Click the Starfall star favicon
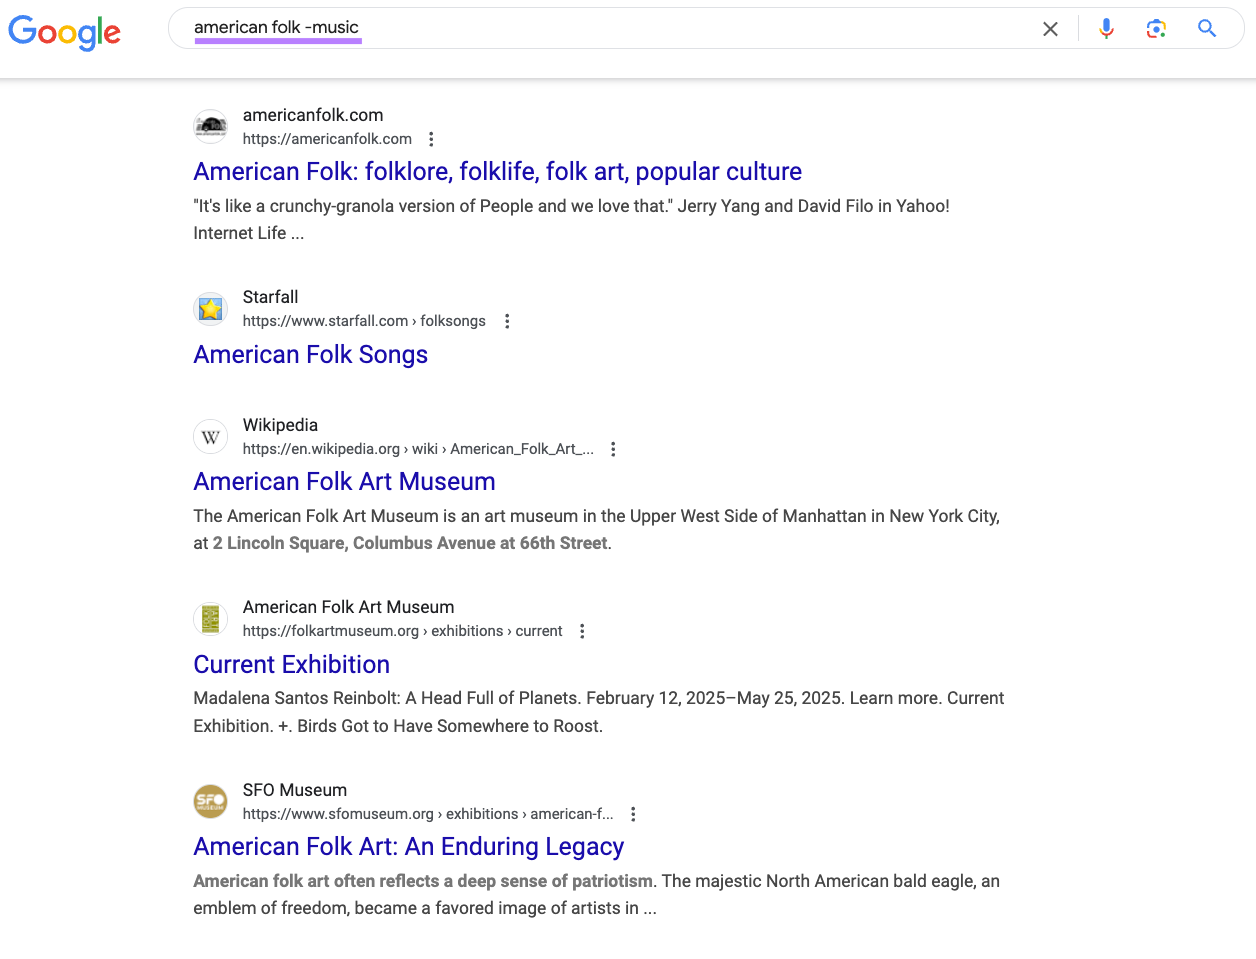This screenshot has width=1256, height=959. 210,309
